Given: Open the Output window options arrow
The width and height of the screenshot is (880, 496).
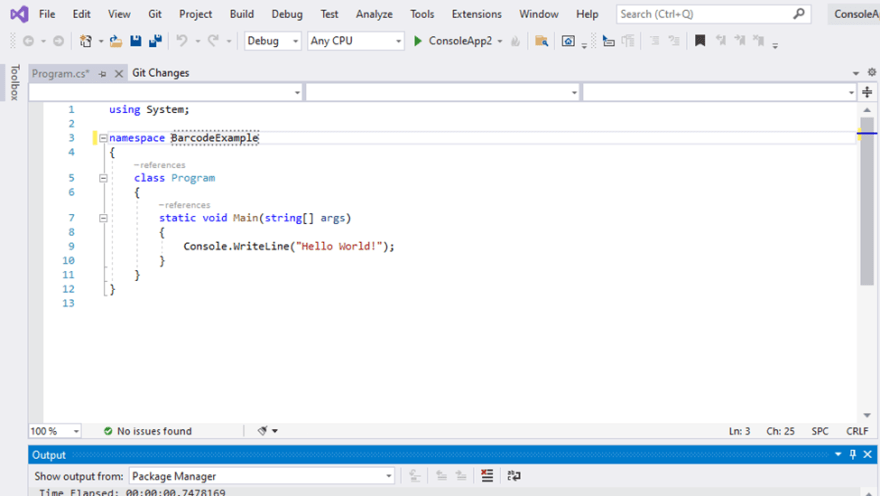Looking at the screenshot, I should [838, 454].
